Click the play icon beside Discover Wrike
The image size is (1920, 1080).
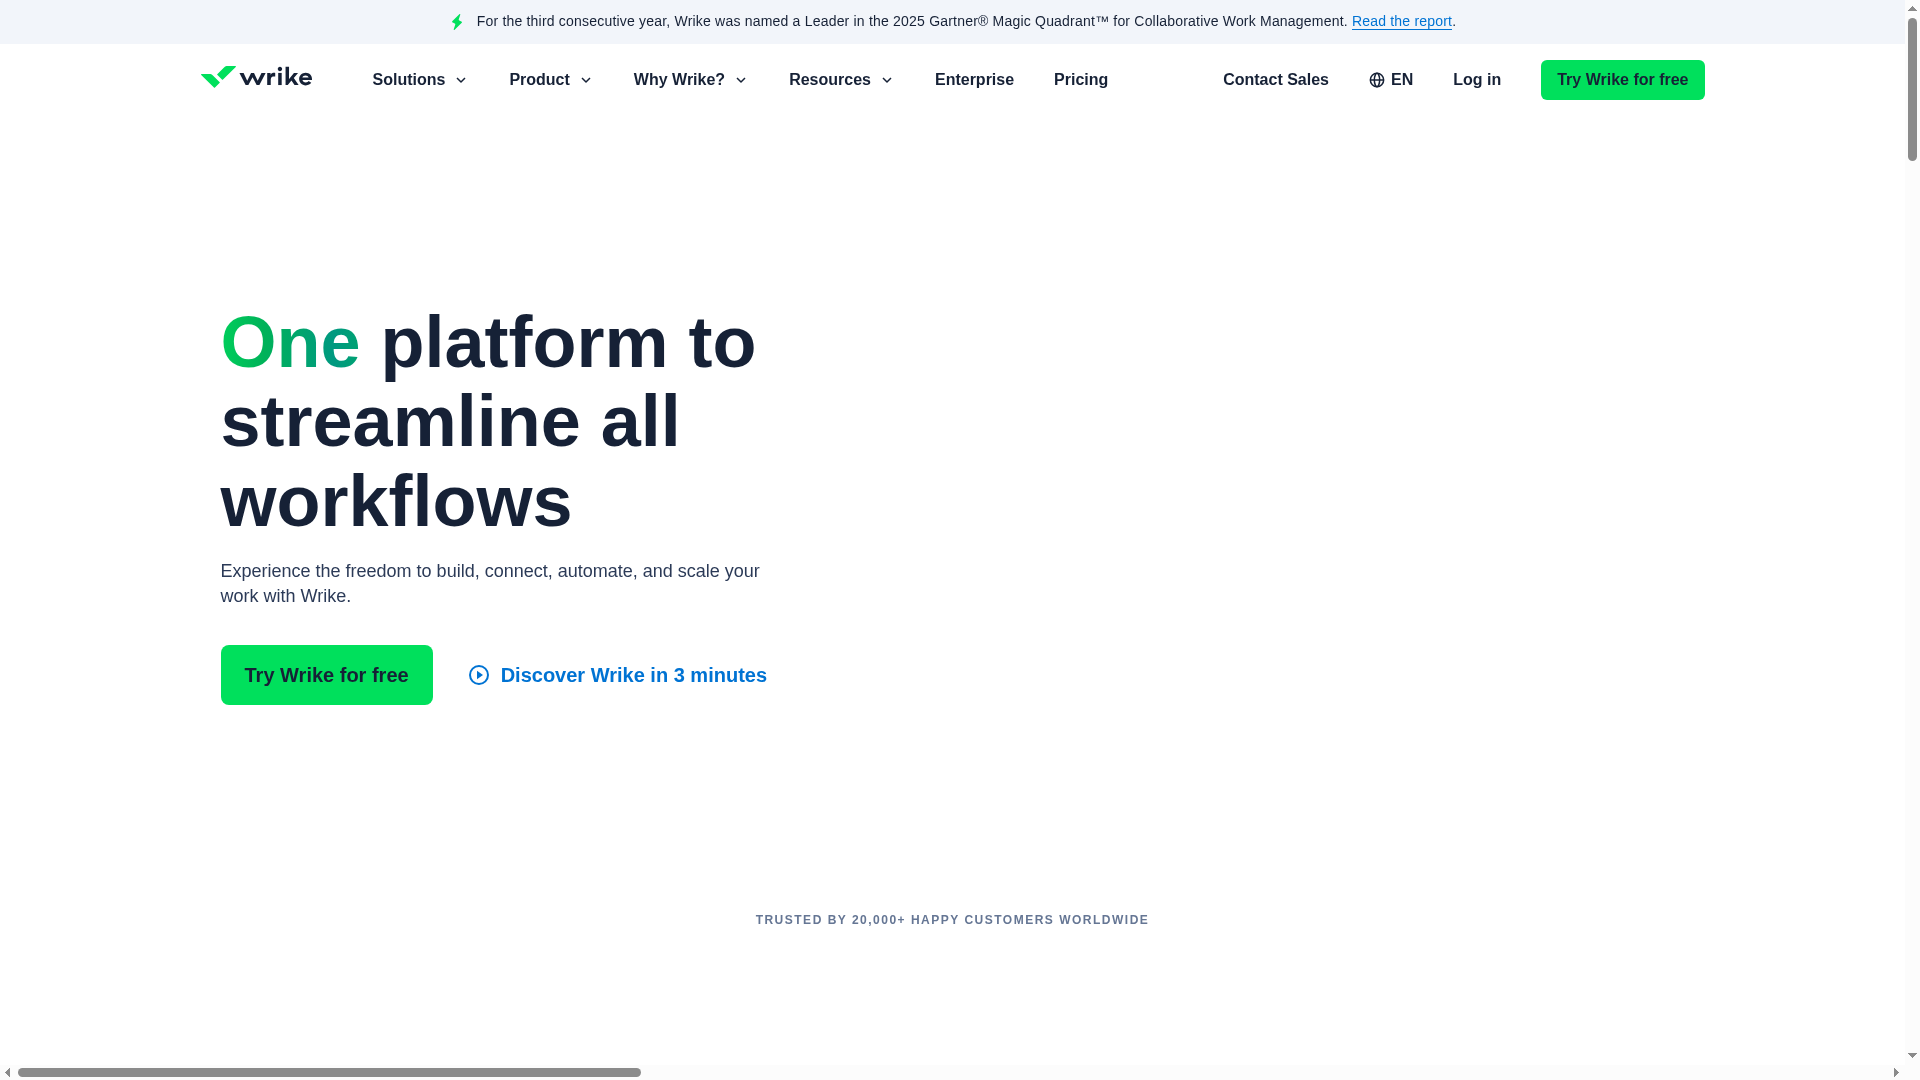[479, 675]
